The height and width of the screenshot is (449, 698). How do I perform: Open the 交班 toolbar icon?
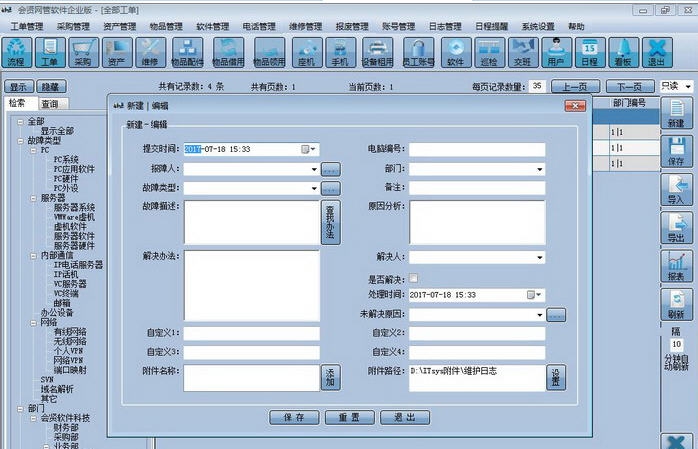pyautogui.click(x=523, y=53)
